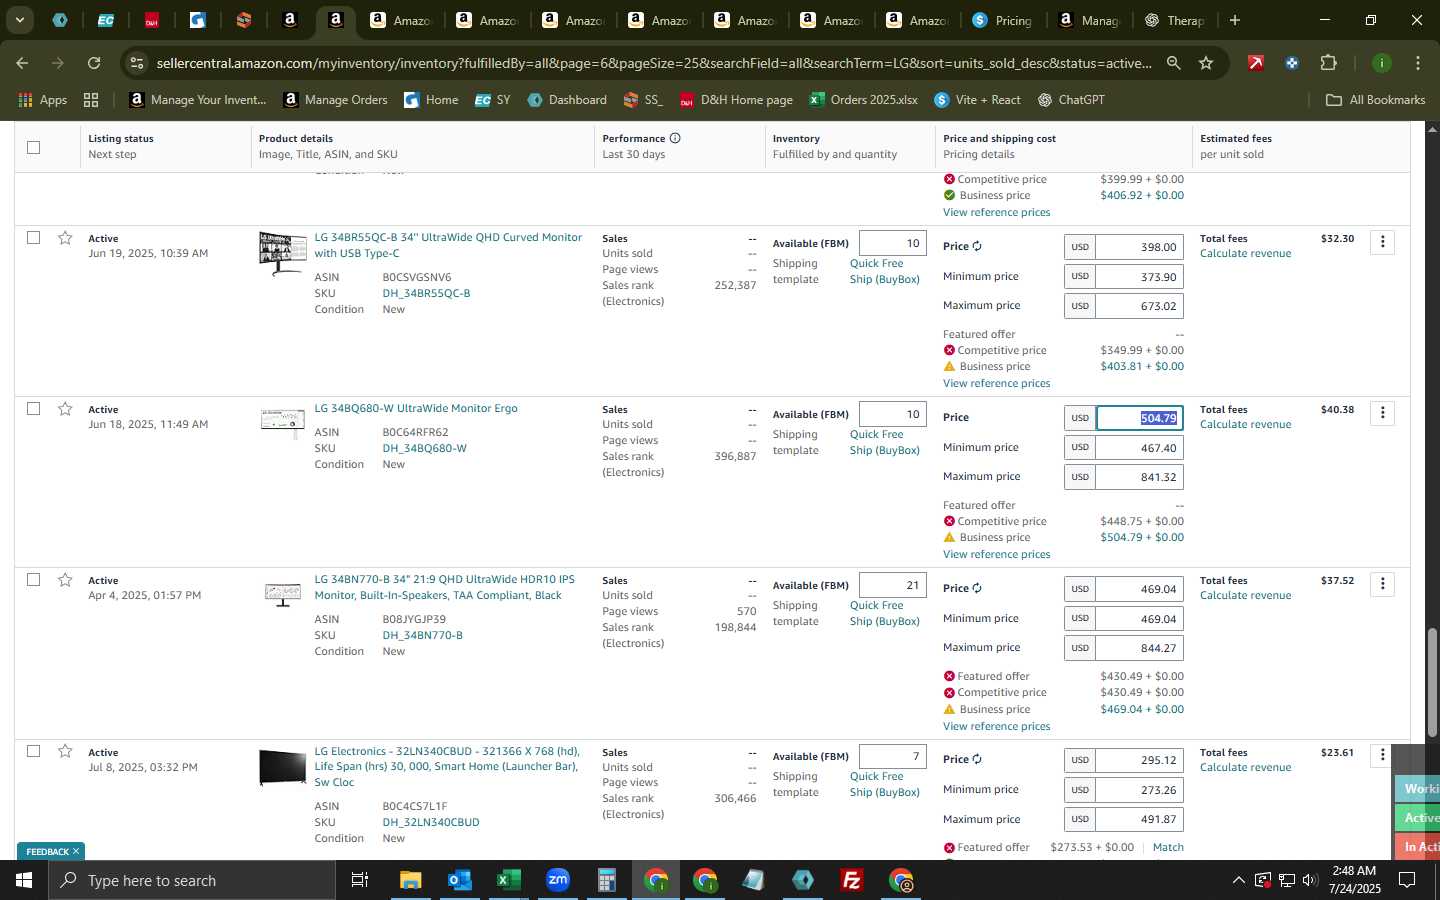Open actions menu for the $37.52 fees row
This screenshot has height=900, width=1440.
[1382, 584]
